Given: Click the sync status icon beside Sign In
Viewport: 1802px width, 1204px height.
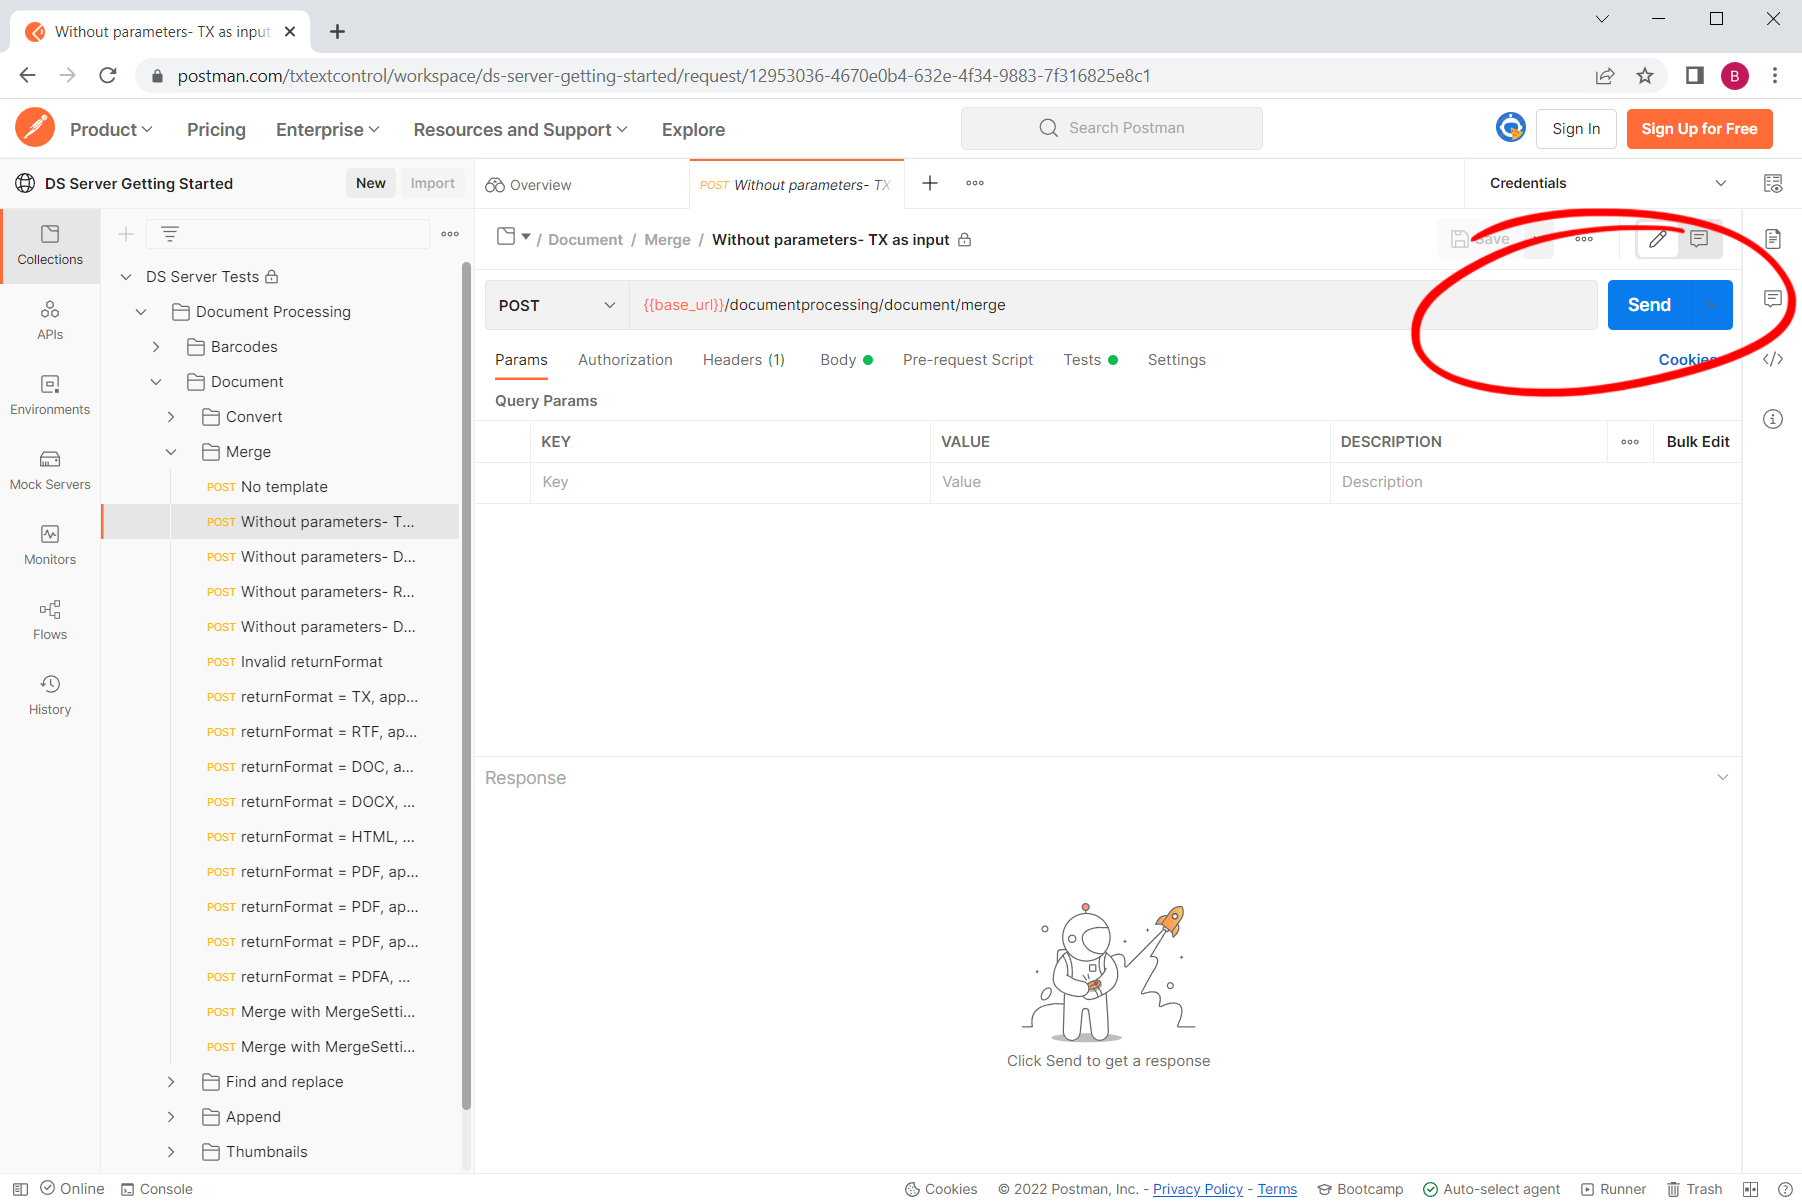Looking at the screenshot, I should click(1510, 128).
